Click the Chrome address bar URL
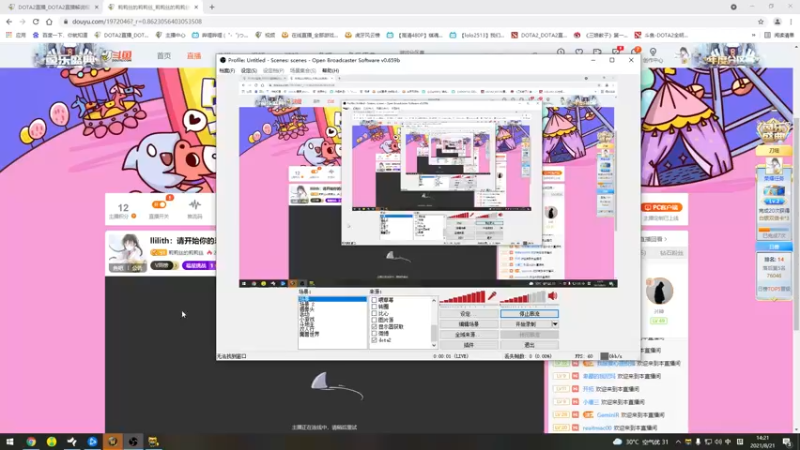Image resolution: width=800 pixels, height=450 pixels. coord(137,21)
